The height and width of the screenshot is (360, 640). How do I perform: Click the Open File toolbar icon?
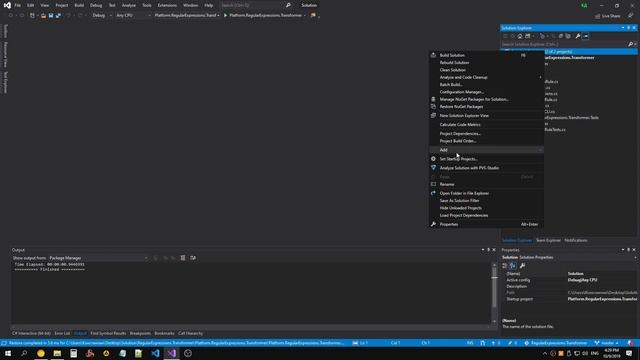point(43,16)
